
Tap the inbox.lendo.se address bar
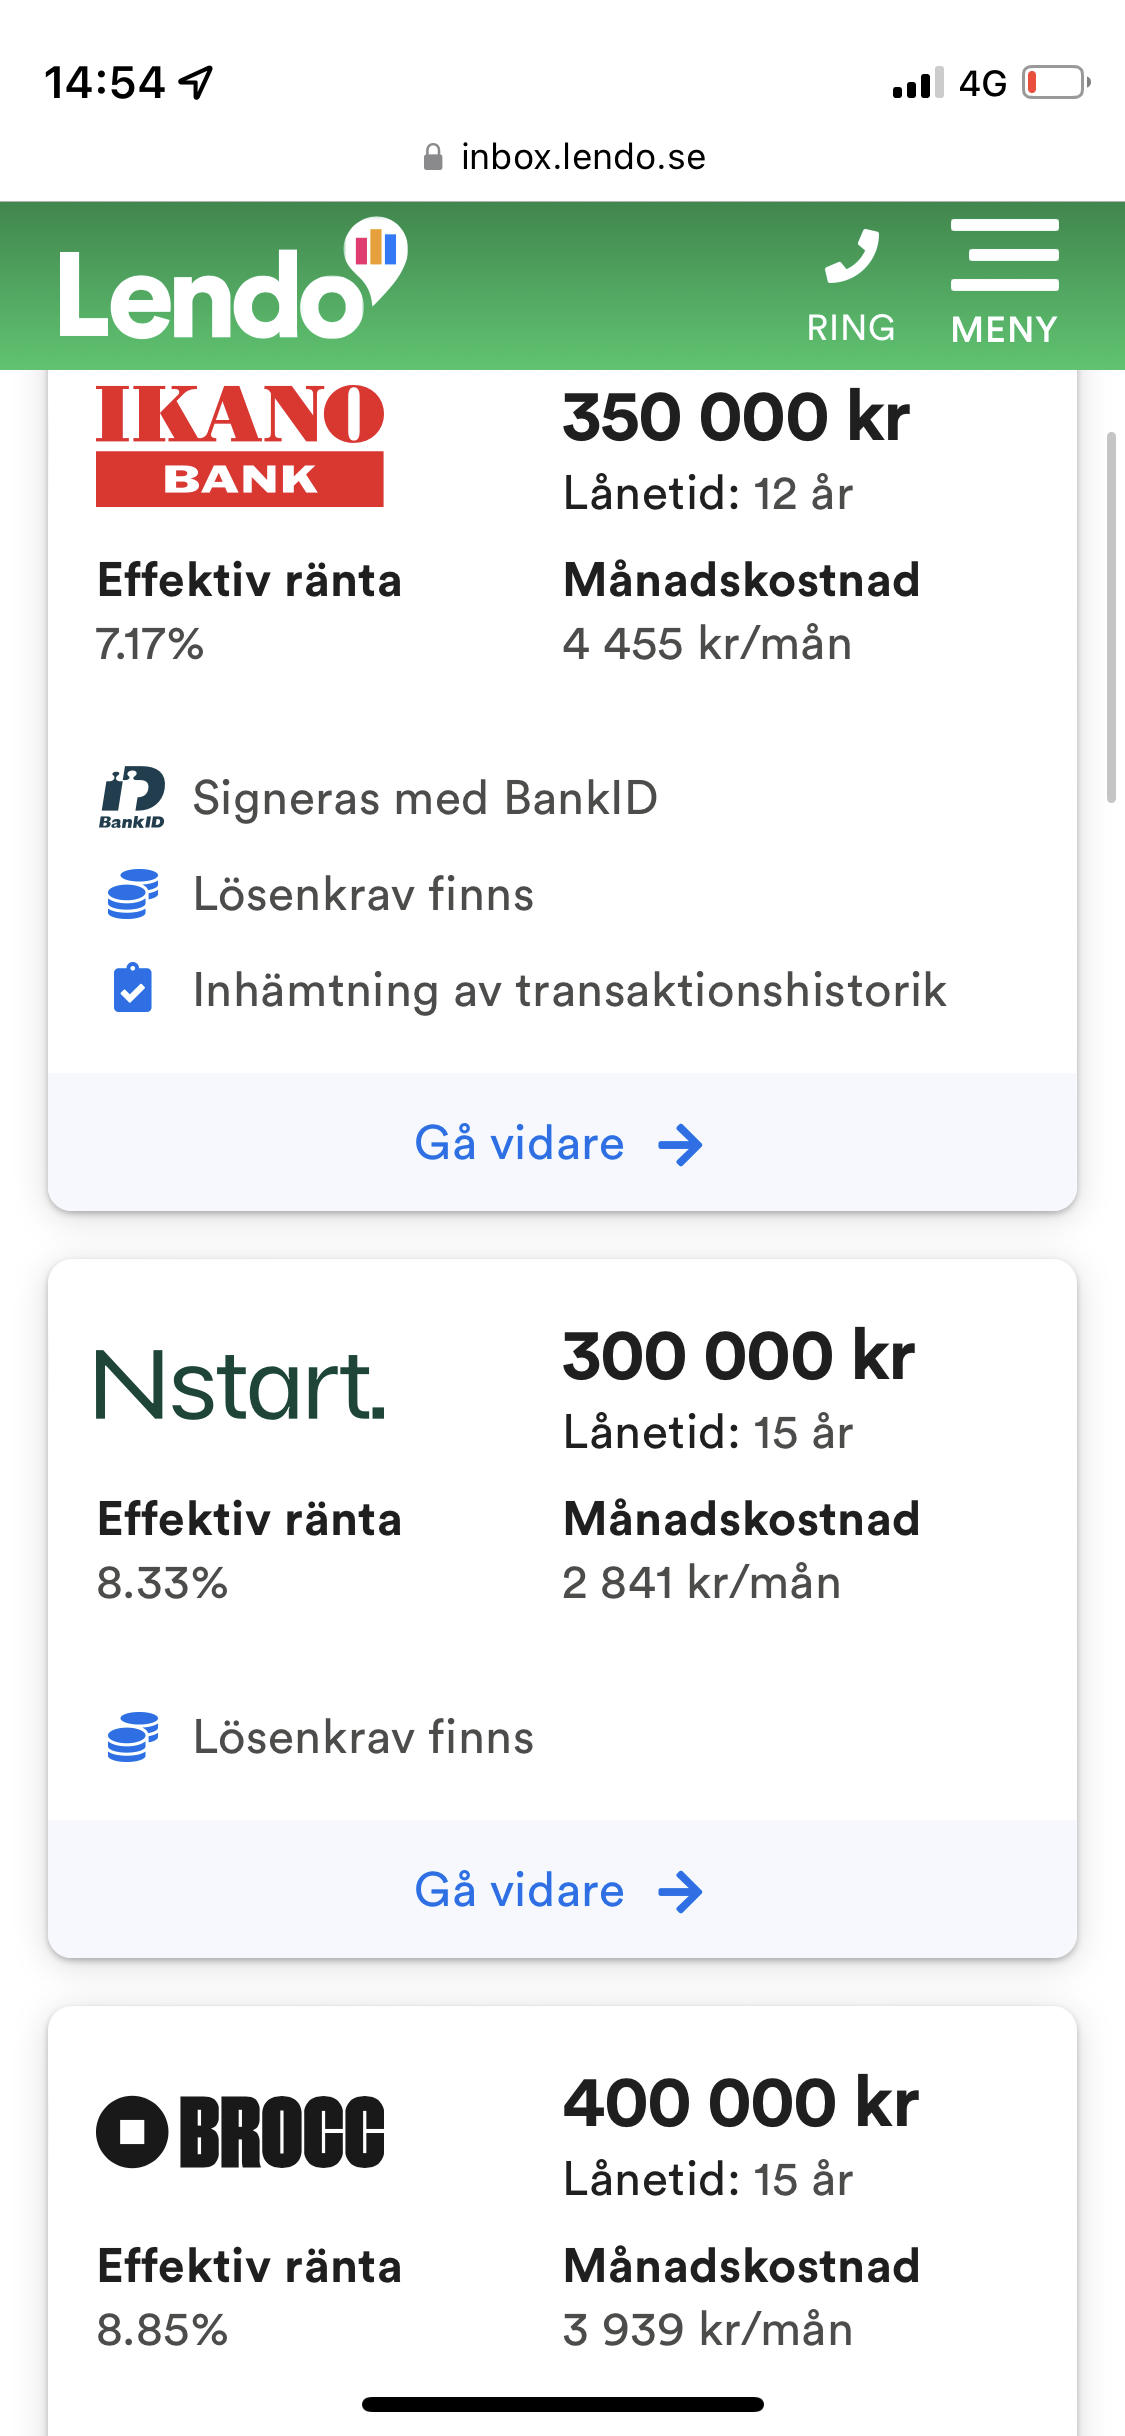(x=564, y=157)
